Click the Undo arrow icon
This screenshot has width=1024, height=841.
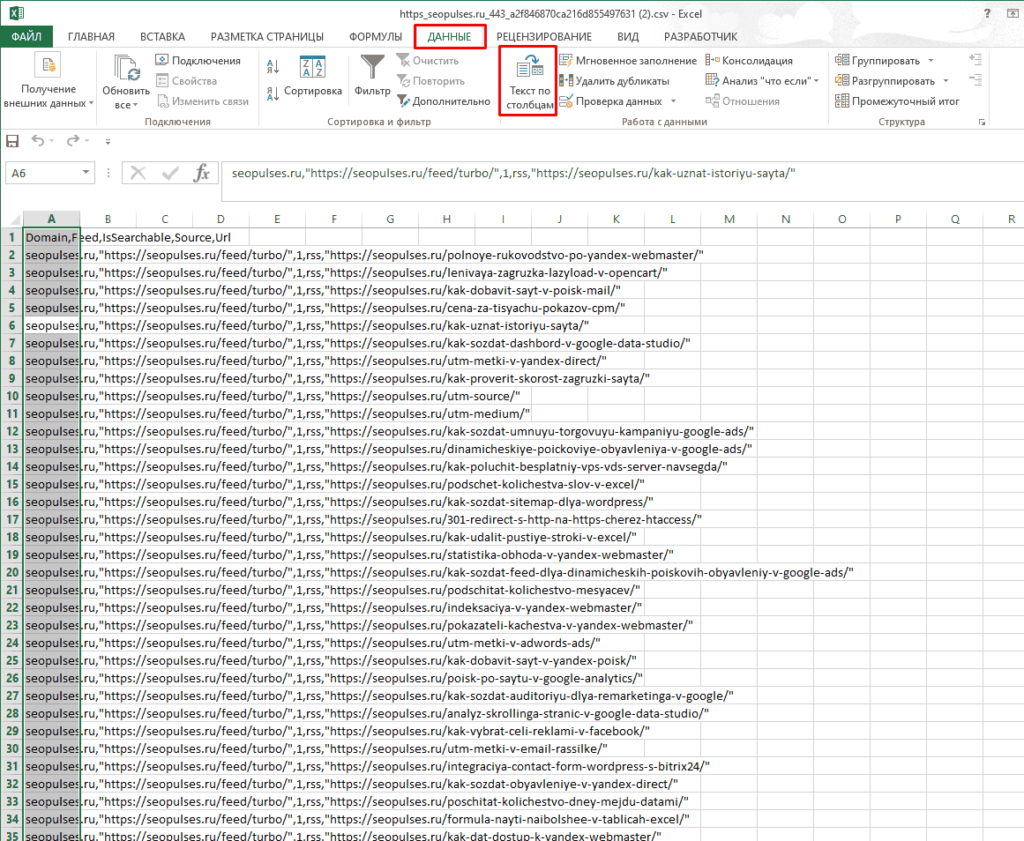pyautogui.click(x=38, y=140)
